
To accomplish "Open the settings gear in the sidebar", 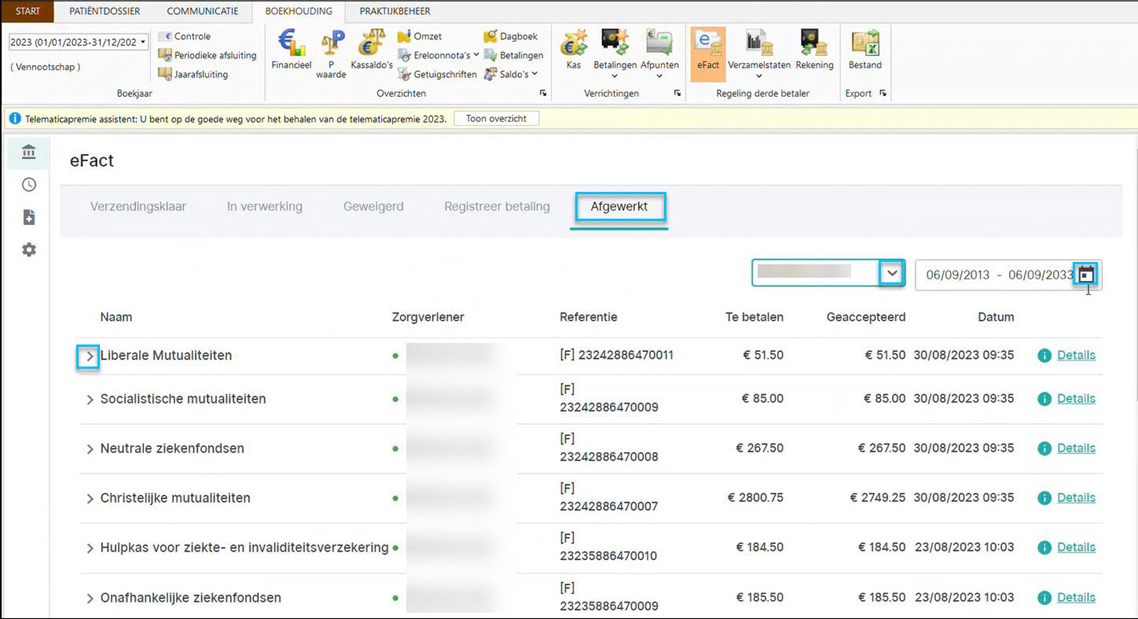I will pyautogui.click(x=29, y=250).
